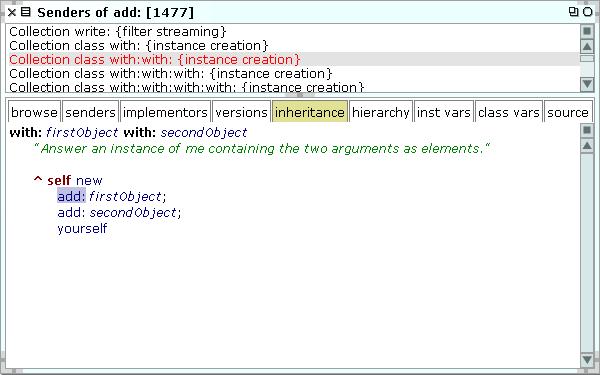Click 'new' after self in the code
This screenshot has height=375, width=600.
coord(89,181)
